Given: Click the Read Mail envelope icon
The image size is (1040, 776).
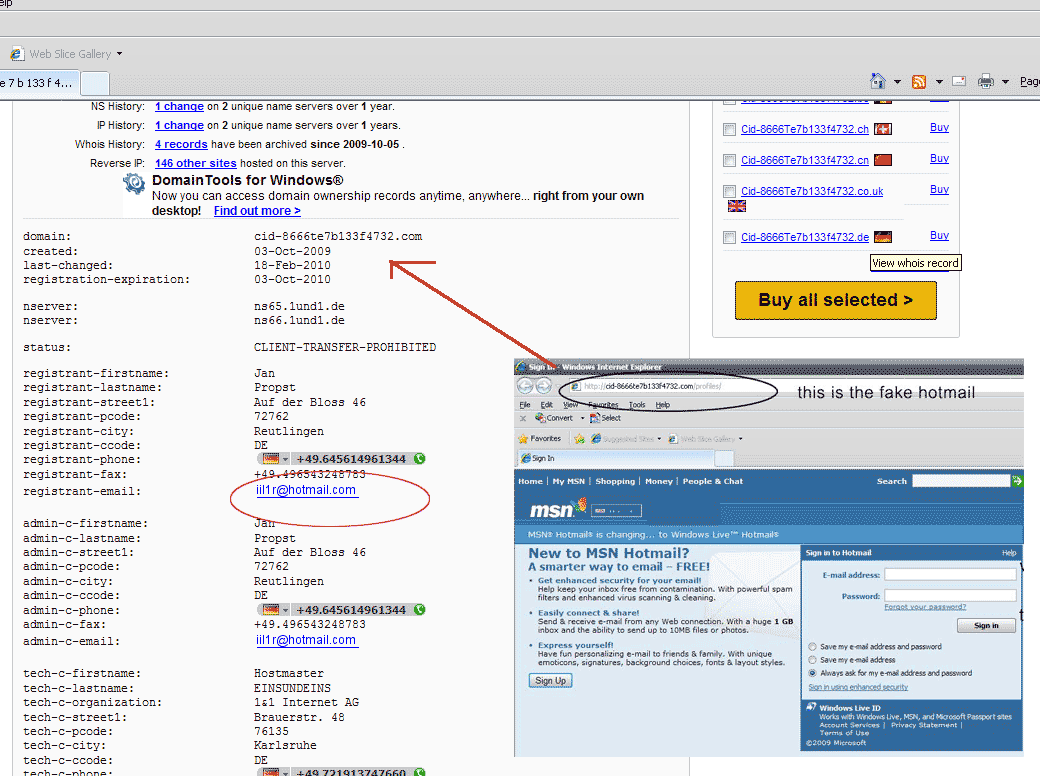Looking at the screenshot, I should 958,82.
